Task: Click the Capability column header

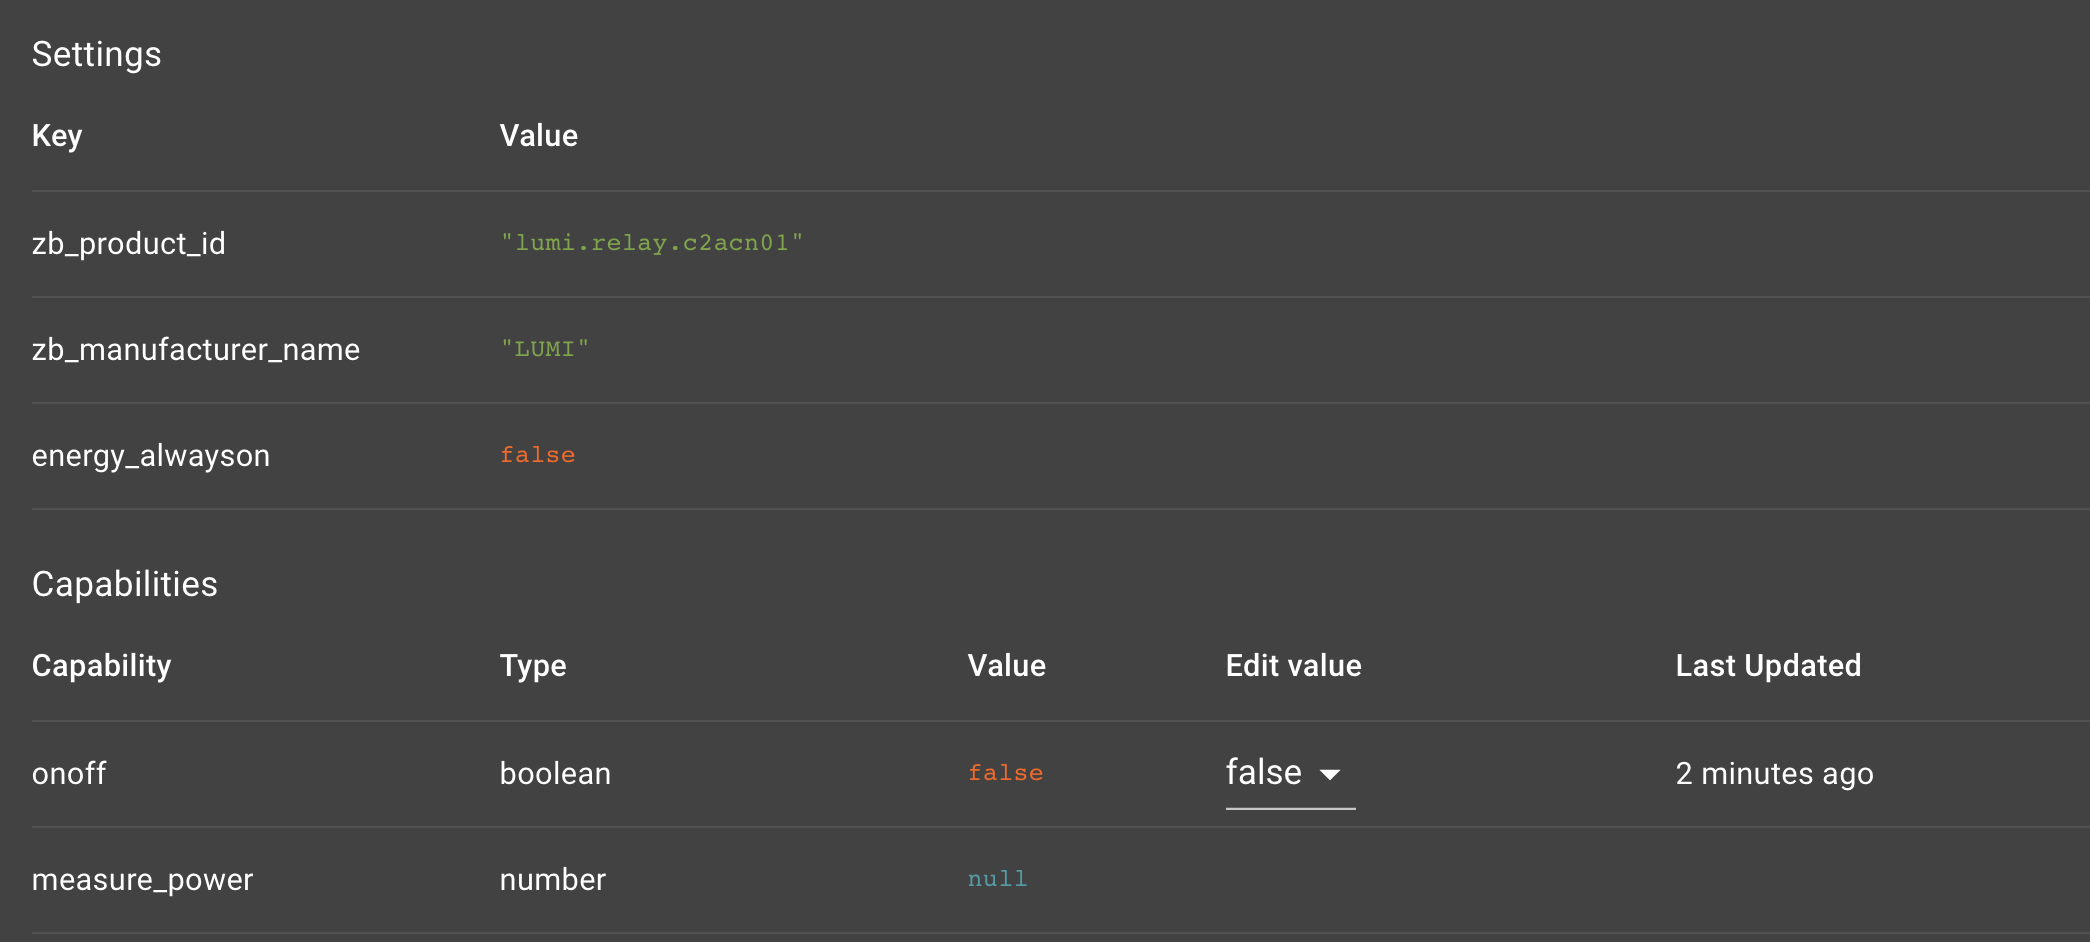Action: [x=102, y=666]
